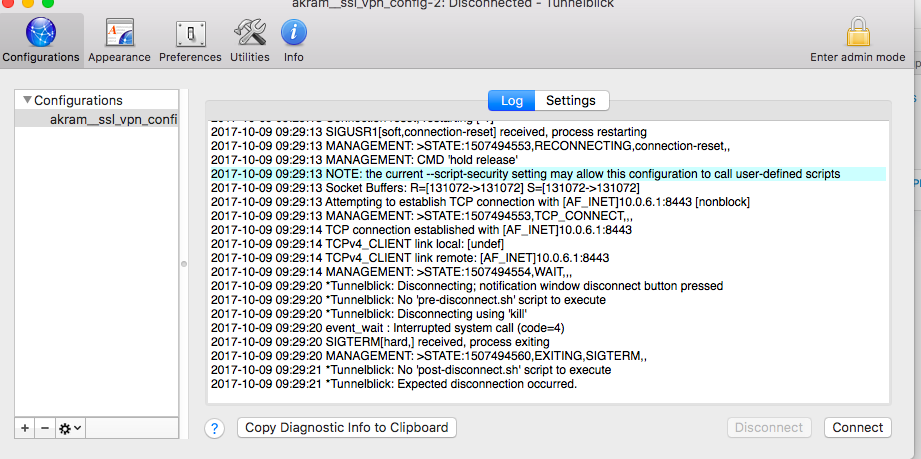
Task: Click the Socket Buffers log line
Action: (425, 188)
